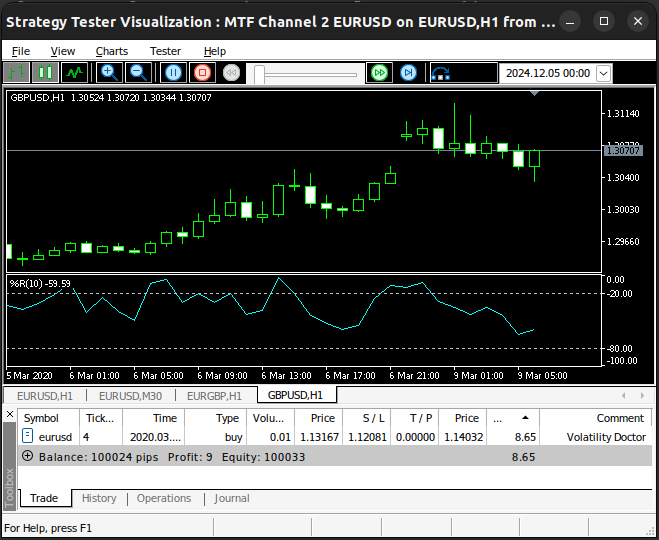Image resolution: width=659 pixels, height=540 pixels.
Task: Click the %R(10) indicator label
Action: coord(40,284)
